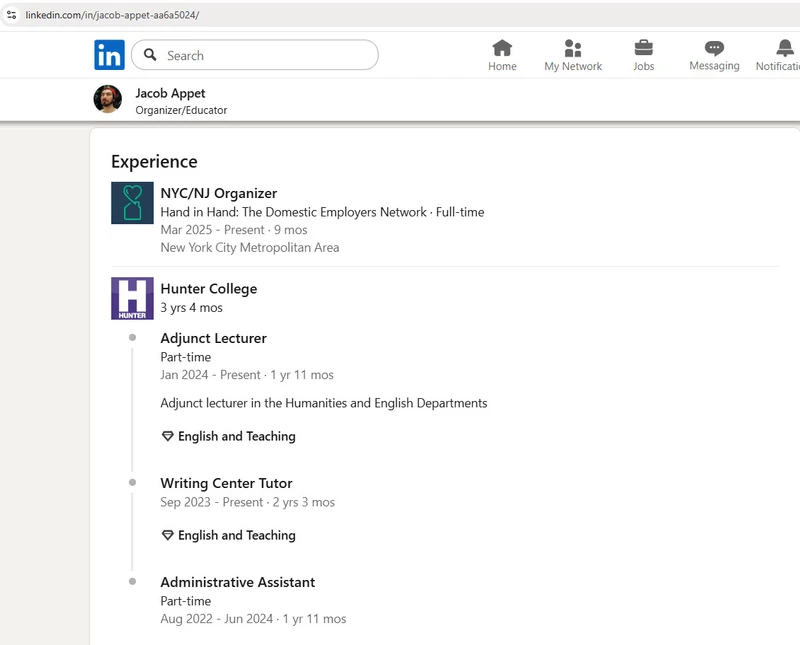Click diamond skills icon under Adjunct Lecturer
800x645 pixels.
point(167,436)
